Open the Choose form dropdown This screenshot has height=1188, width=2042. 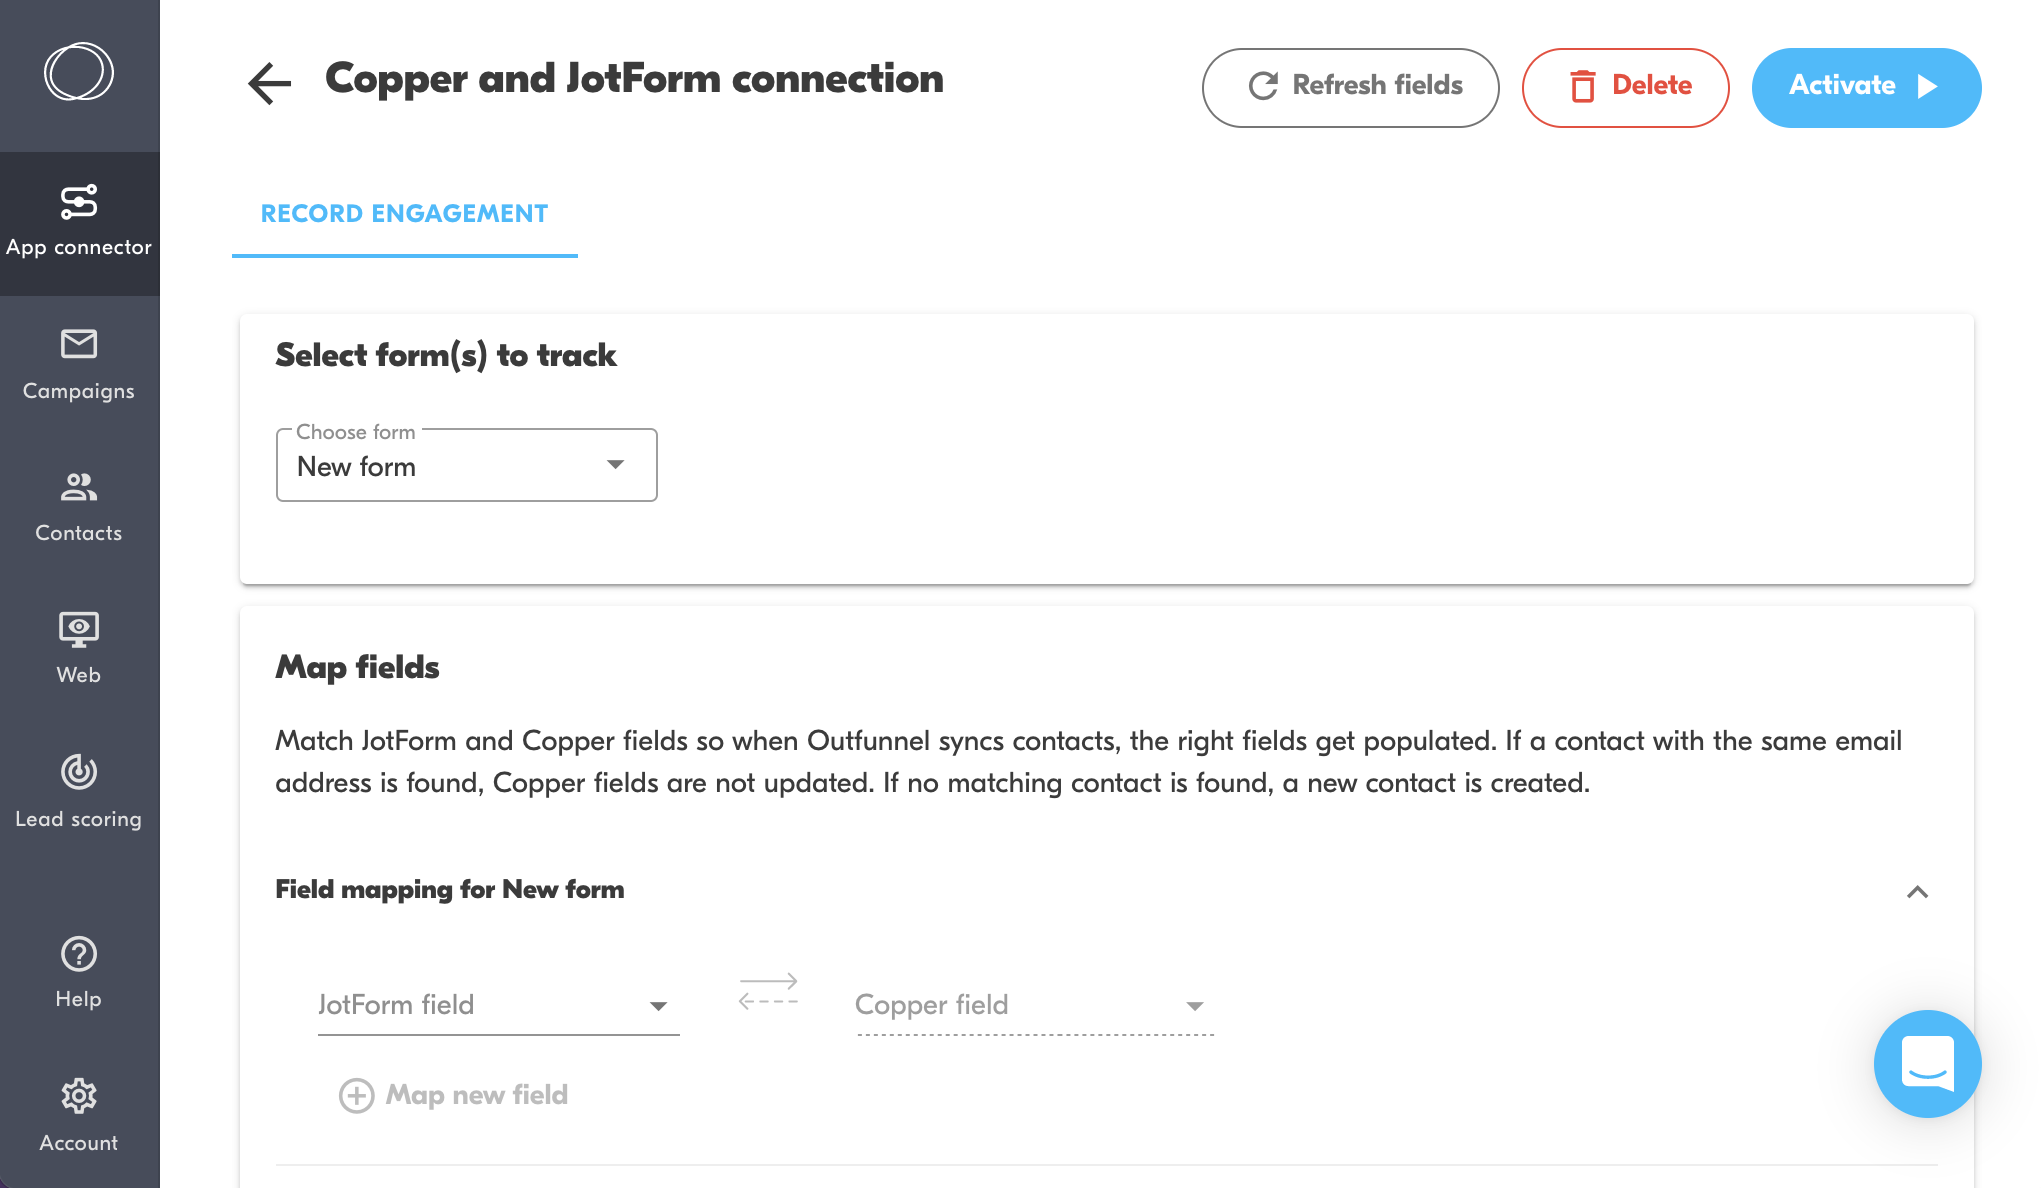pos(467,464)
